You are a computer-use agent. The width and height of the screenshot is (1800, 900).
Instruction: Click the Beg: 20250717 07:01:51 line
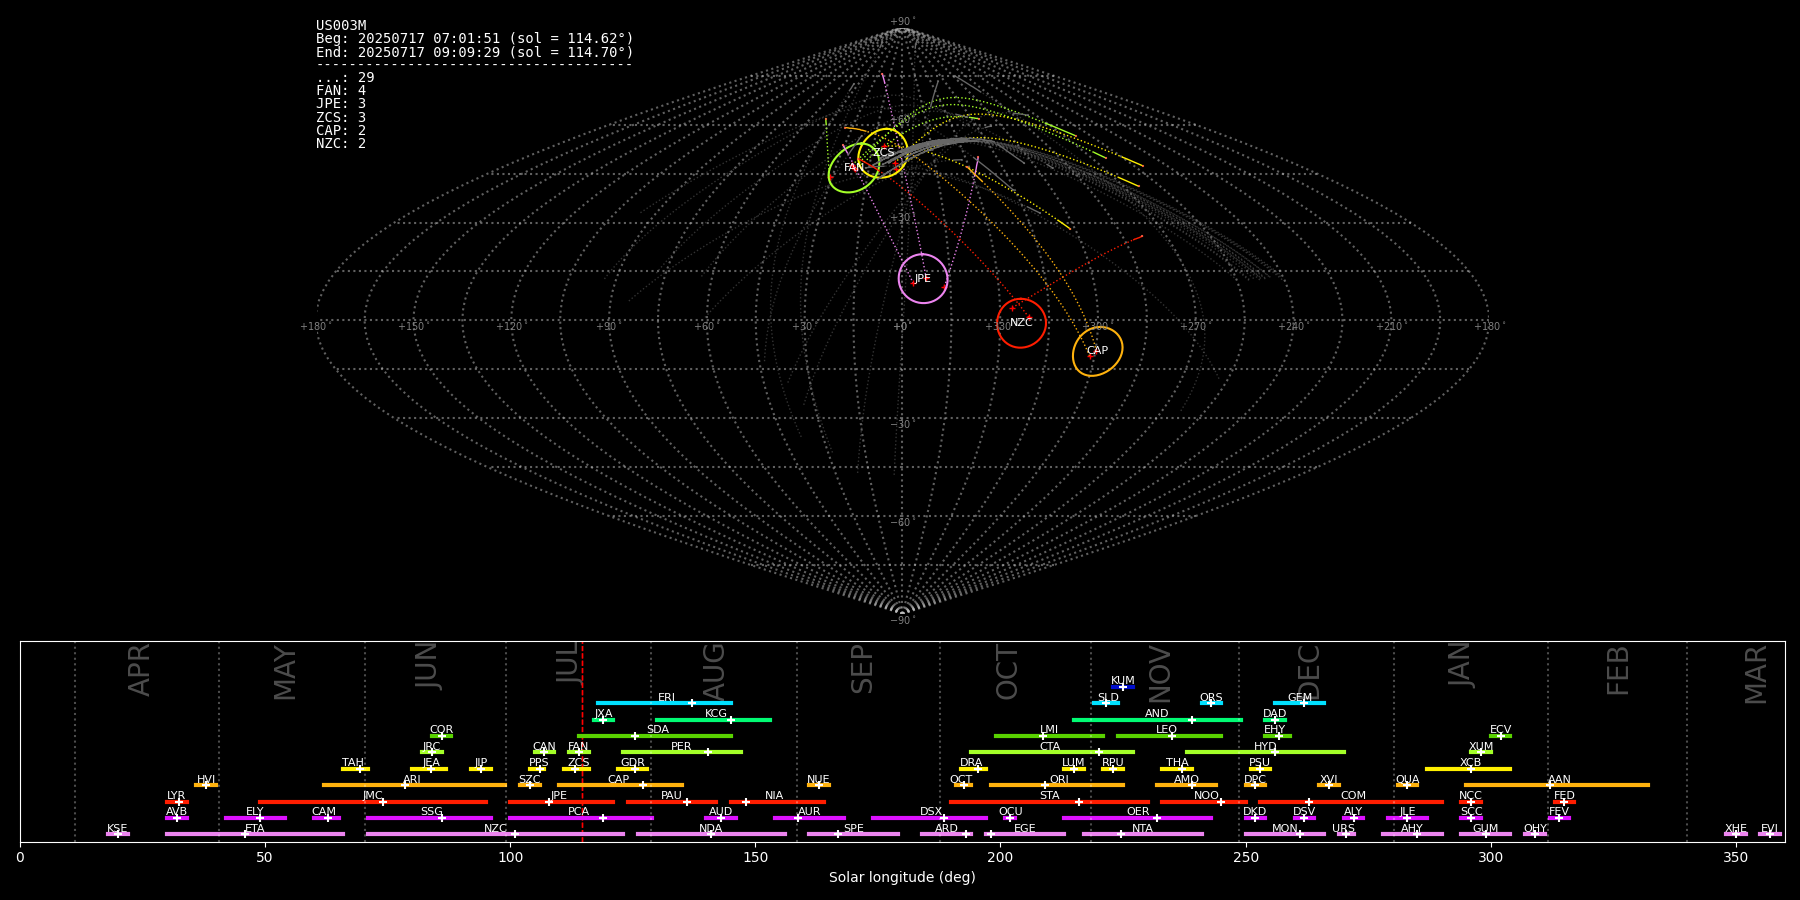[475, 39]
